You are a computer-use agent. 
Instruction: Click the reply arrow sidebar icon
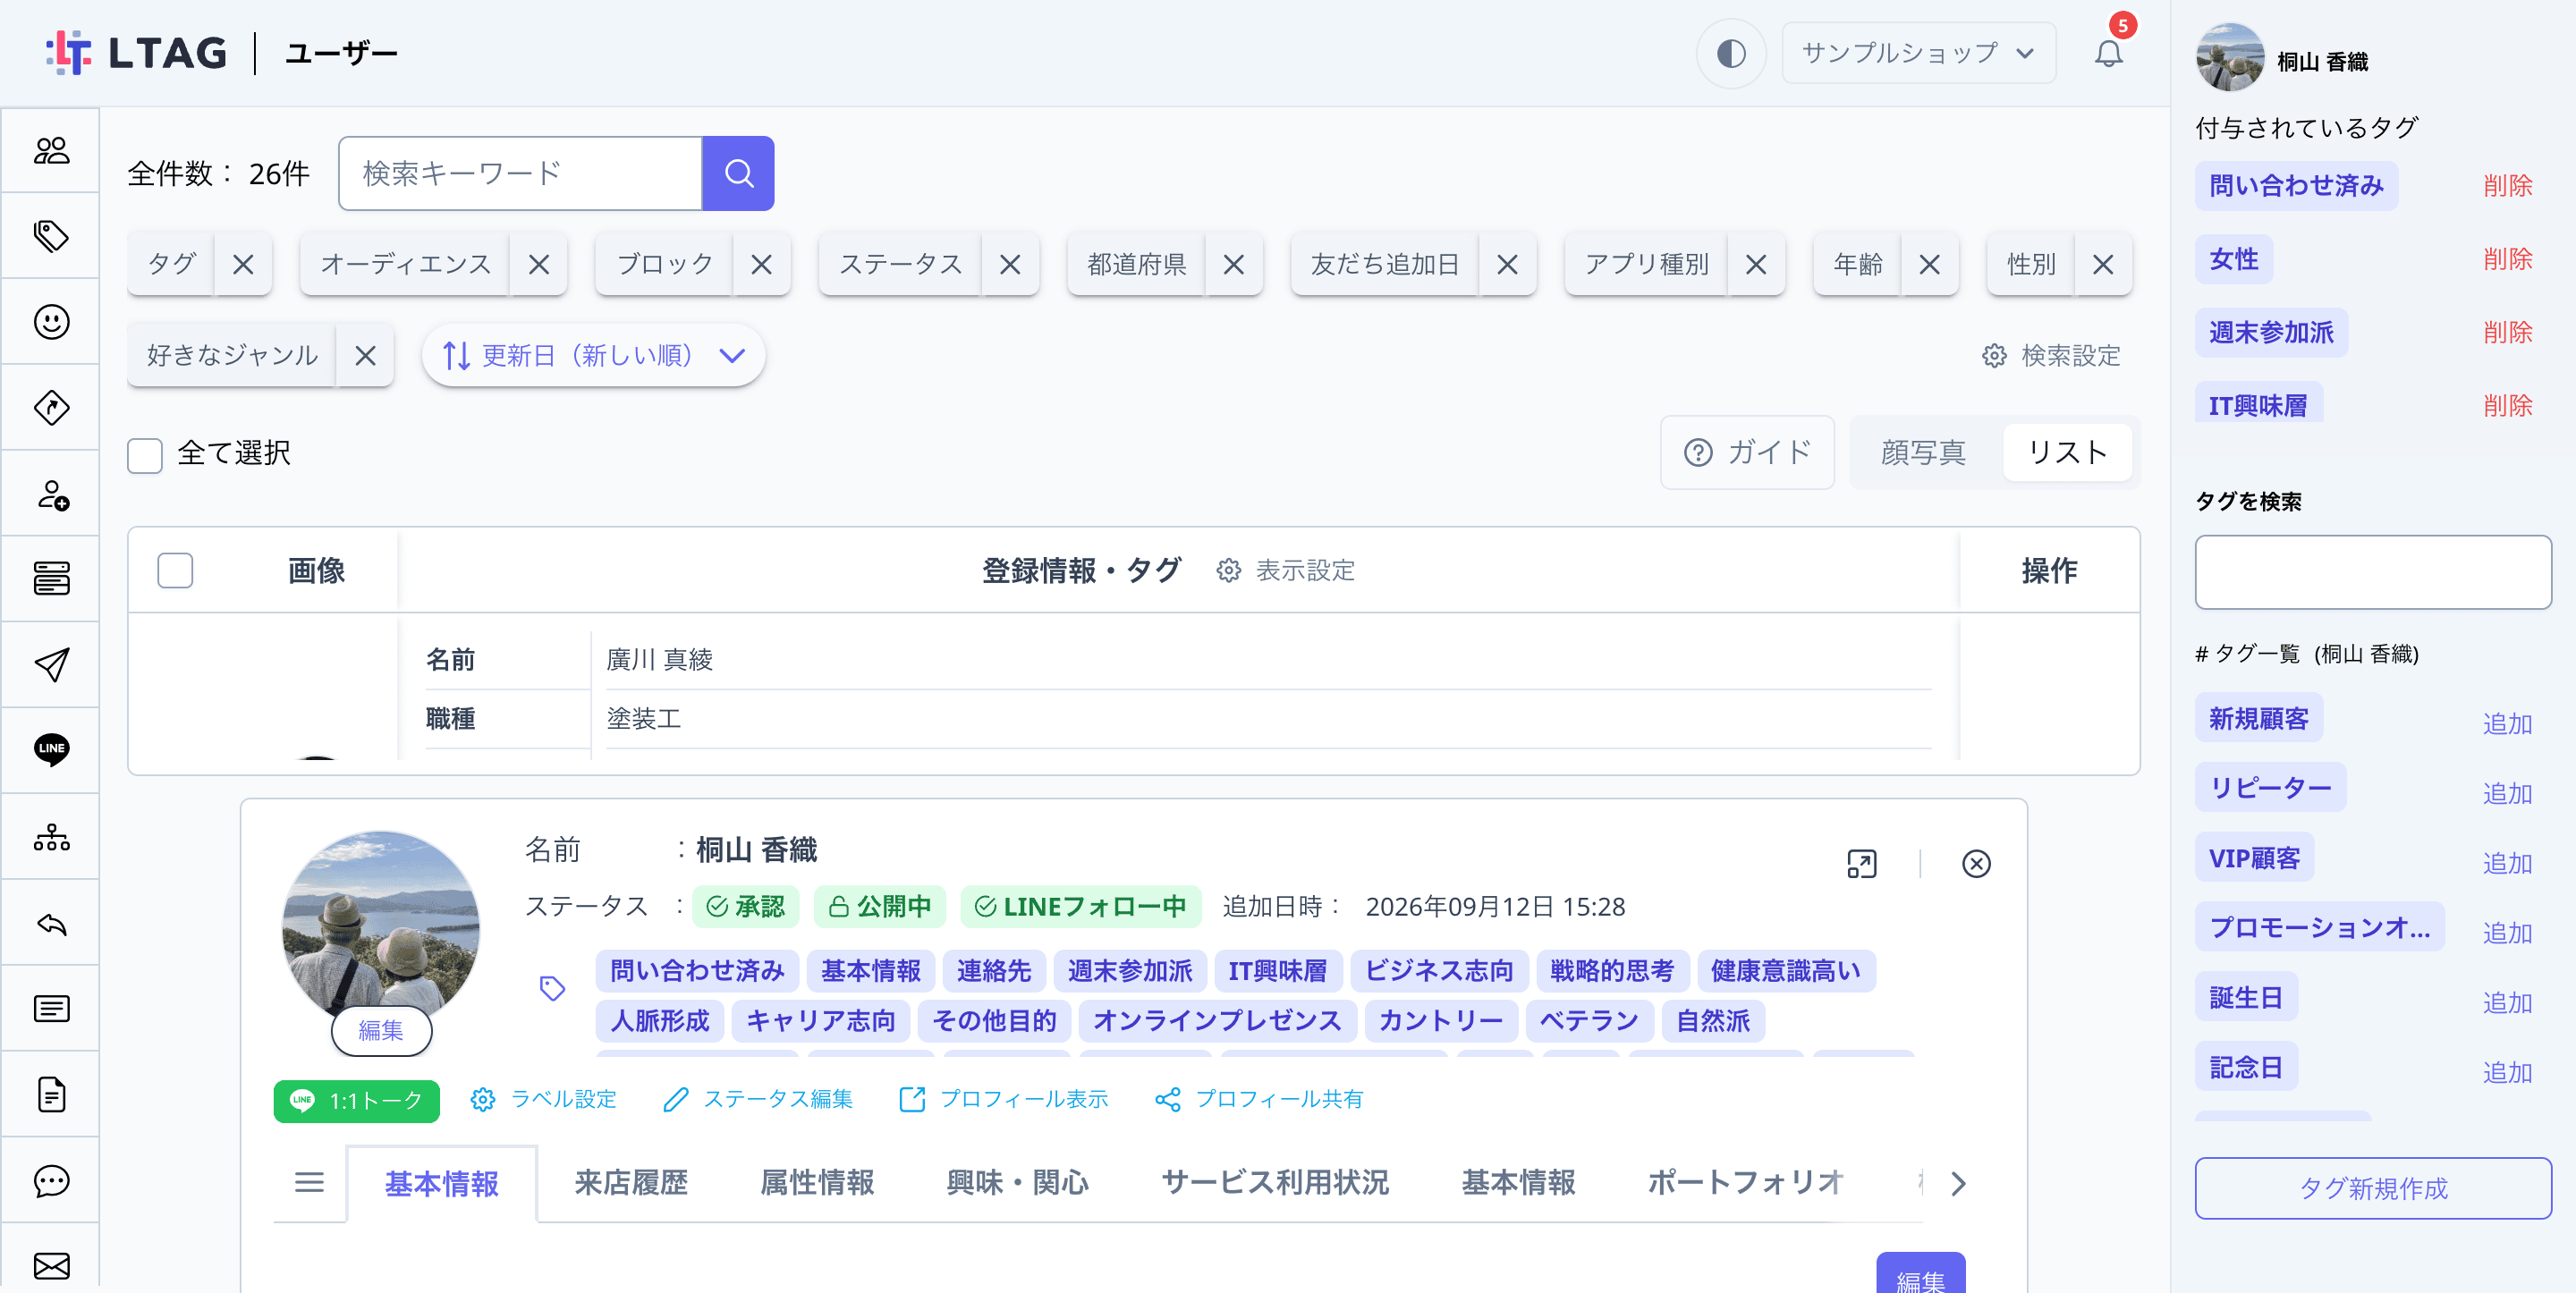[x=51, y=923]
